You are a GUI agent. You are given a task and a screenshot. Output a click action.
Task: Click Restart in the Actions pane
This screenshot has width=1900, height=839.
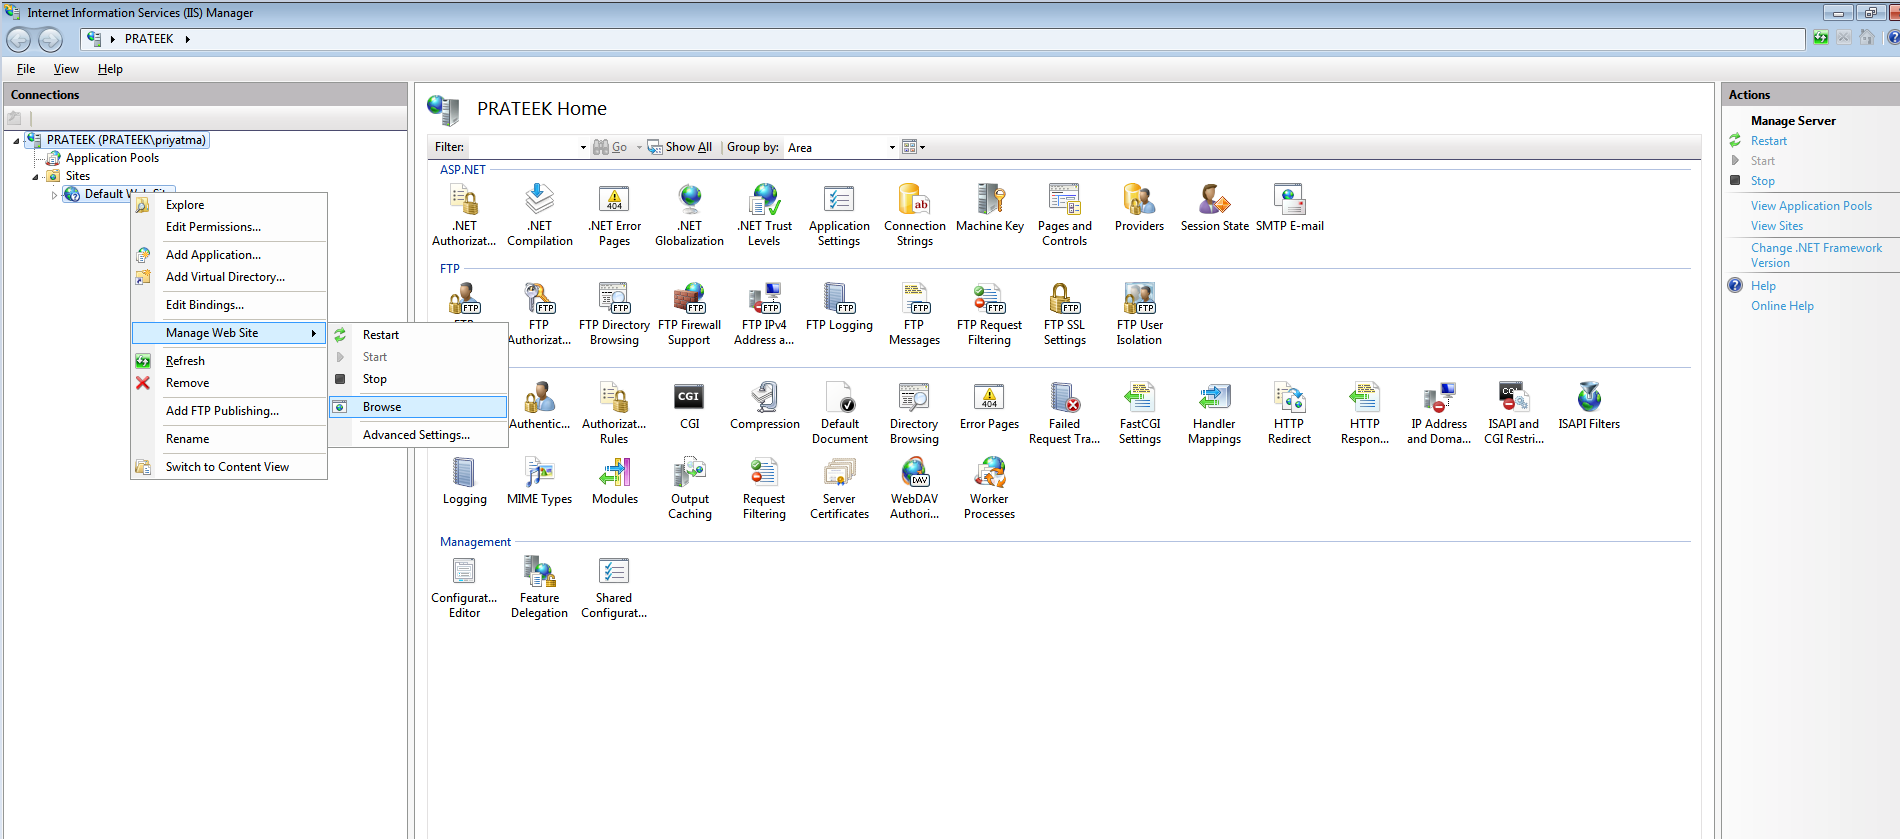[1768, 141]
